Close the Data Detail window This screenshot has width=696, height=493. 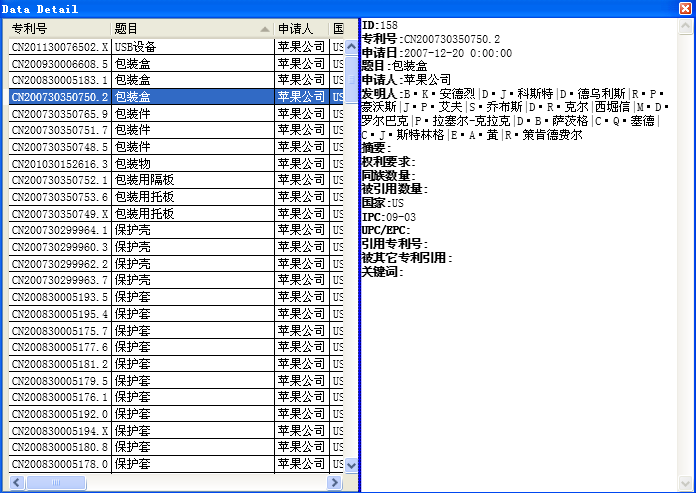[685, 8]
